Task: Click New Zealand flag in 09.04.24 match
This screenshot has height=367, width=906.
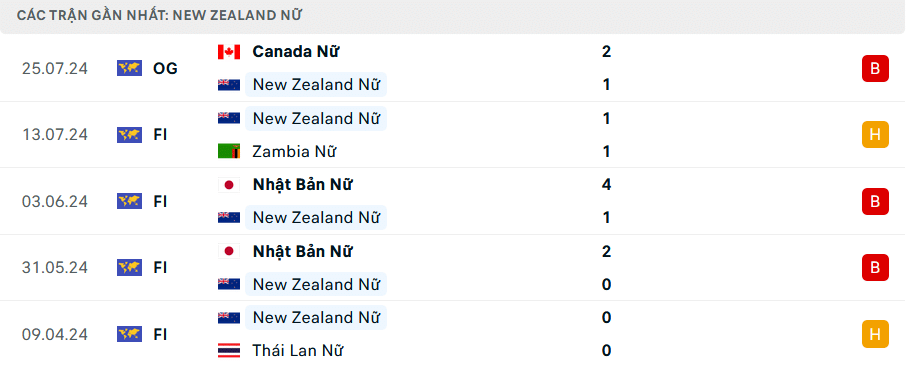Action: [229, 318]
